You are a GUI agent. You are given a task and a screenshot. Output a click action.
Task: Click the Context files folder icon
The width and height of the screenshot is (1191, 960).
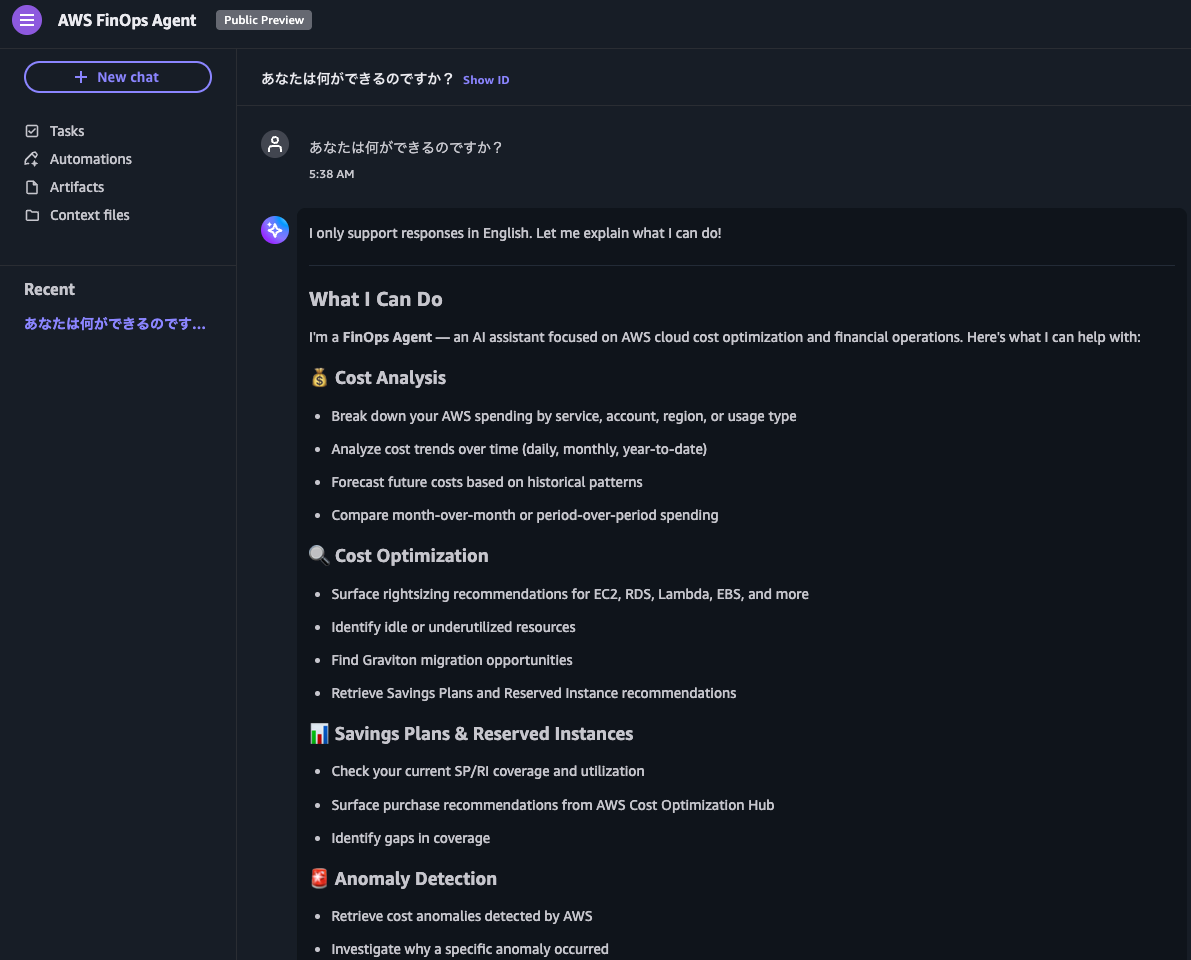[x=32, y=215]
